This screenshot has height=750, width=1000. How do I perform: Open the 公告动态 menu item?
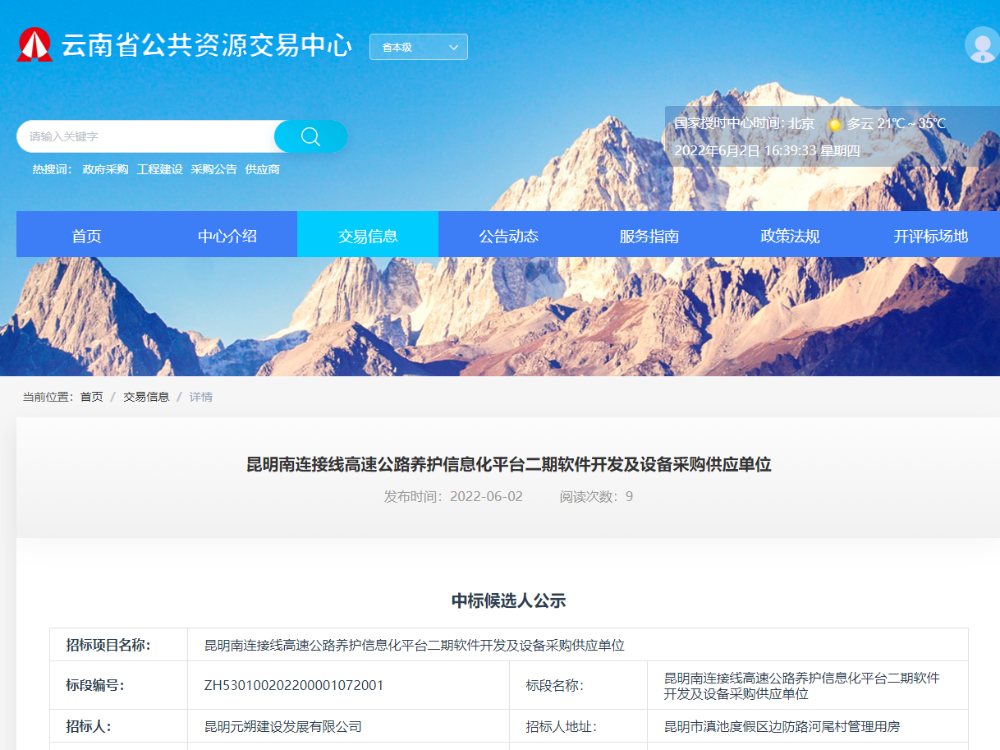508,235
